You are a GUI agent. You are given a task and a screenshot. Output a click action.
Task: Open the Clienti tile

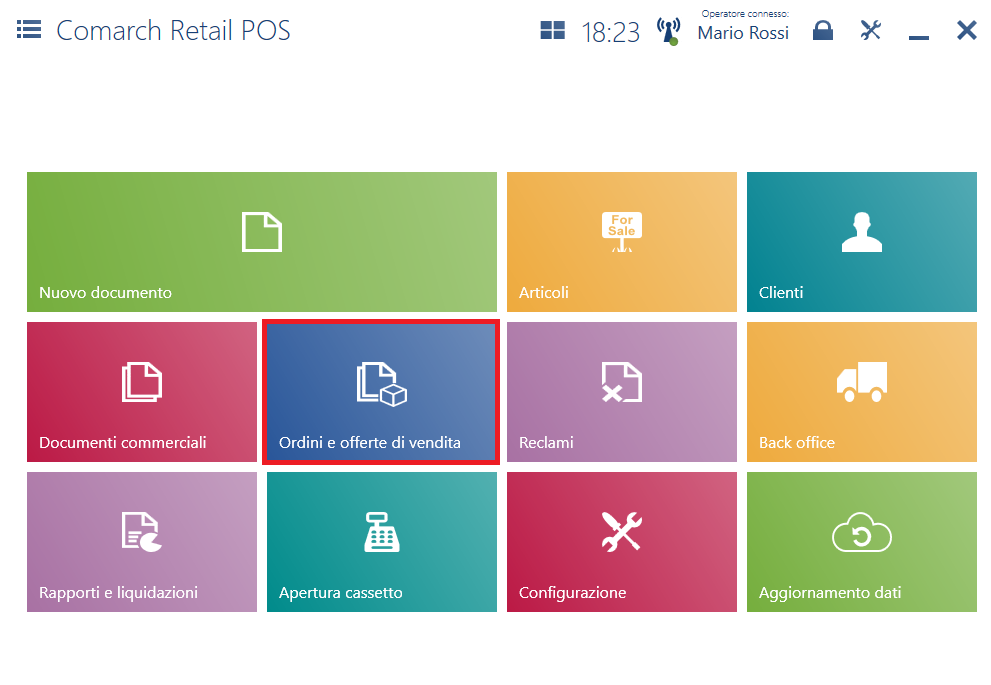(861, 242)
